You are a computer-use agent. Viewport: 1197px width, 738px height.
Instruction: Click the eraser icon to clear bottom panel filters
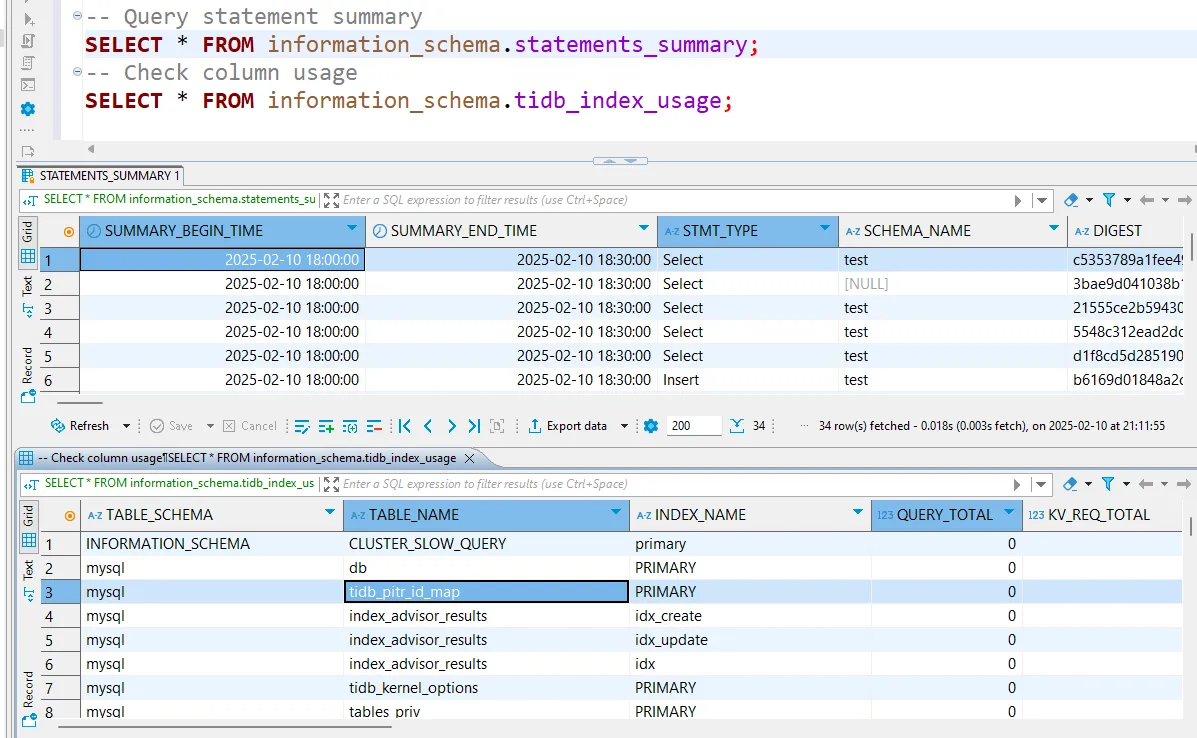(1071, 484)
